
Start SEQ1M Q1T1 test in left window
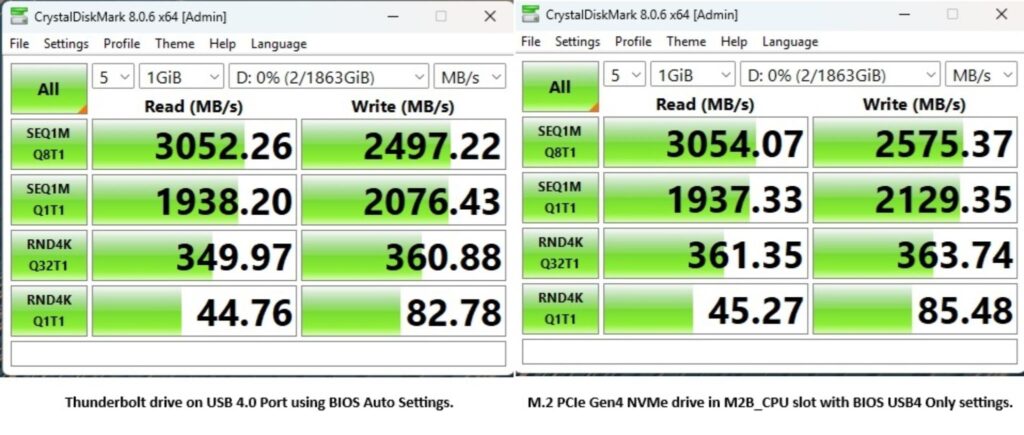click(49, 200)
